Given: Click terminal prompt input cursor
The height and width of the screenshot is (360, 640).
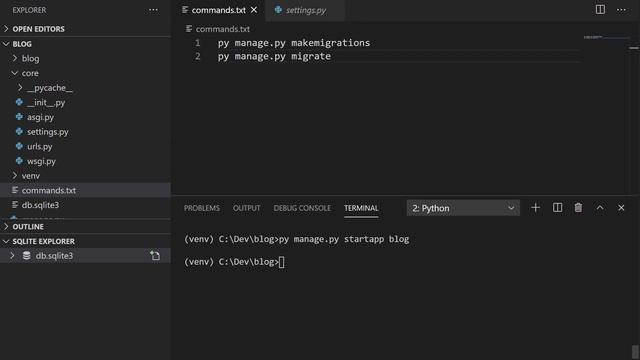Looking at the screenshot, I should [282, 262].
